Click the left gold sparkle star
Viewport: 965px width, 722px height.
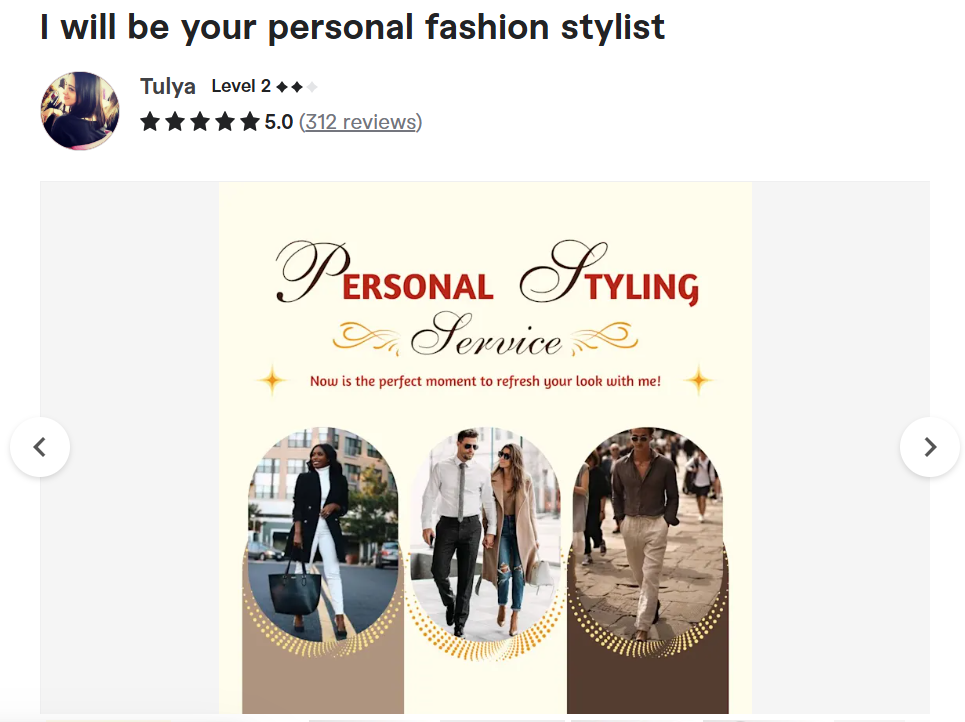(271, 380)
